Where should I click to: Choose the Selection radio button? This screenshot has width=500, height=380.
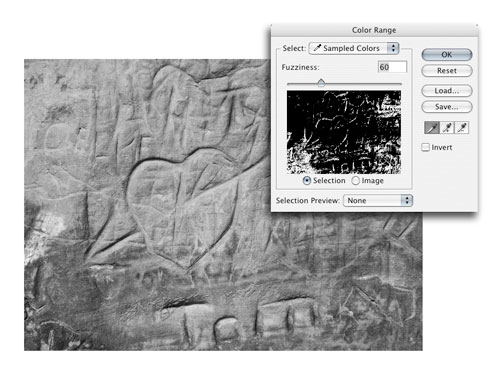pyautogui.click(x=307, y=181)
